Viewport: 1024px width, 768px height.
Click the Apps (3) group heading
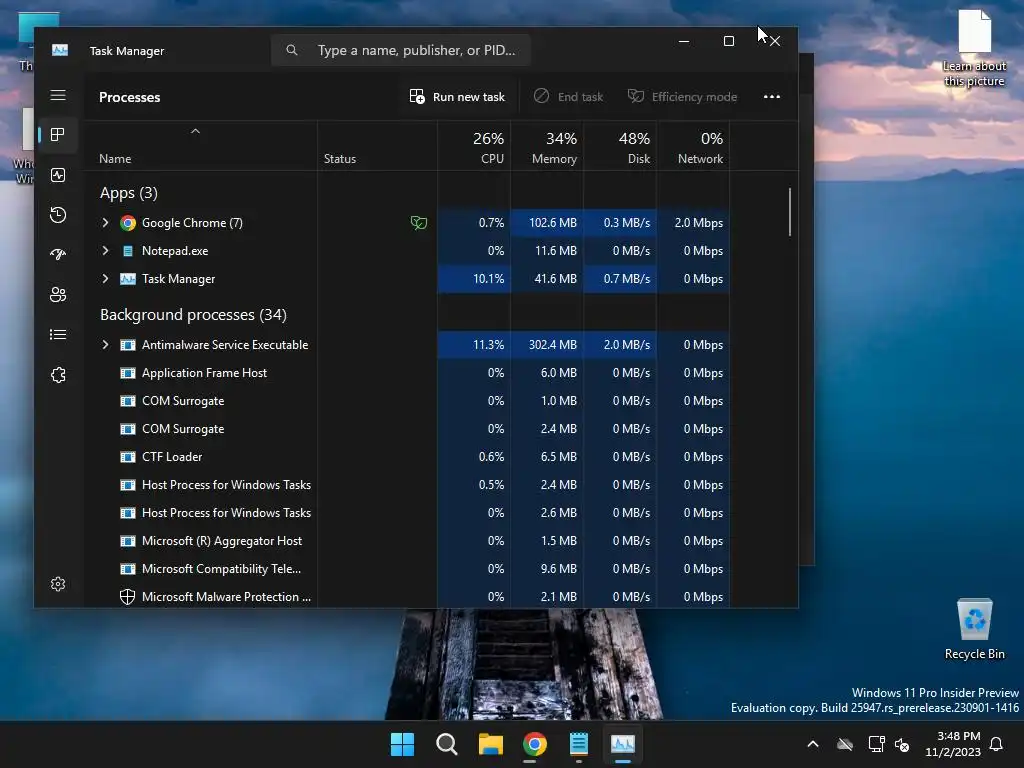click(x=129, y=193)
